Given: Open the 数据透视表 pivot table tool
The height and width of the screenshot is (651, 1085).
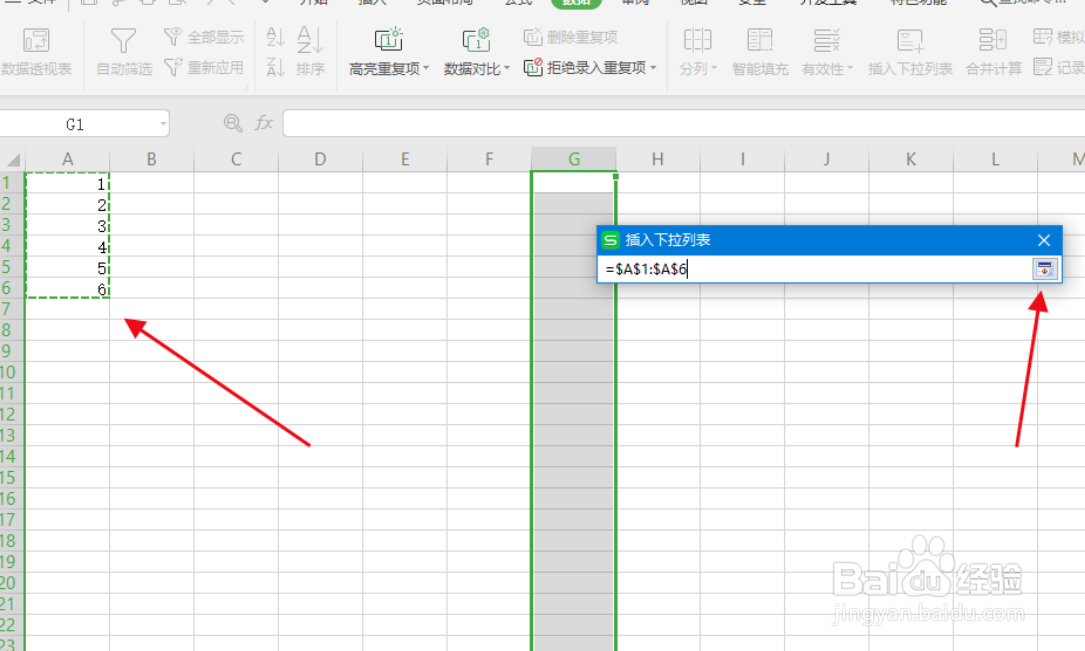Looking at the screenshot, I should pyautogui.click(x=36, y=52).
